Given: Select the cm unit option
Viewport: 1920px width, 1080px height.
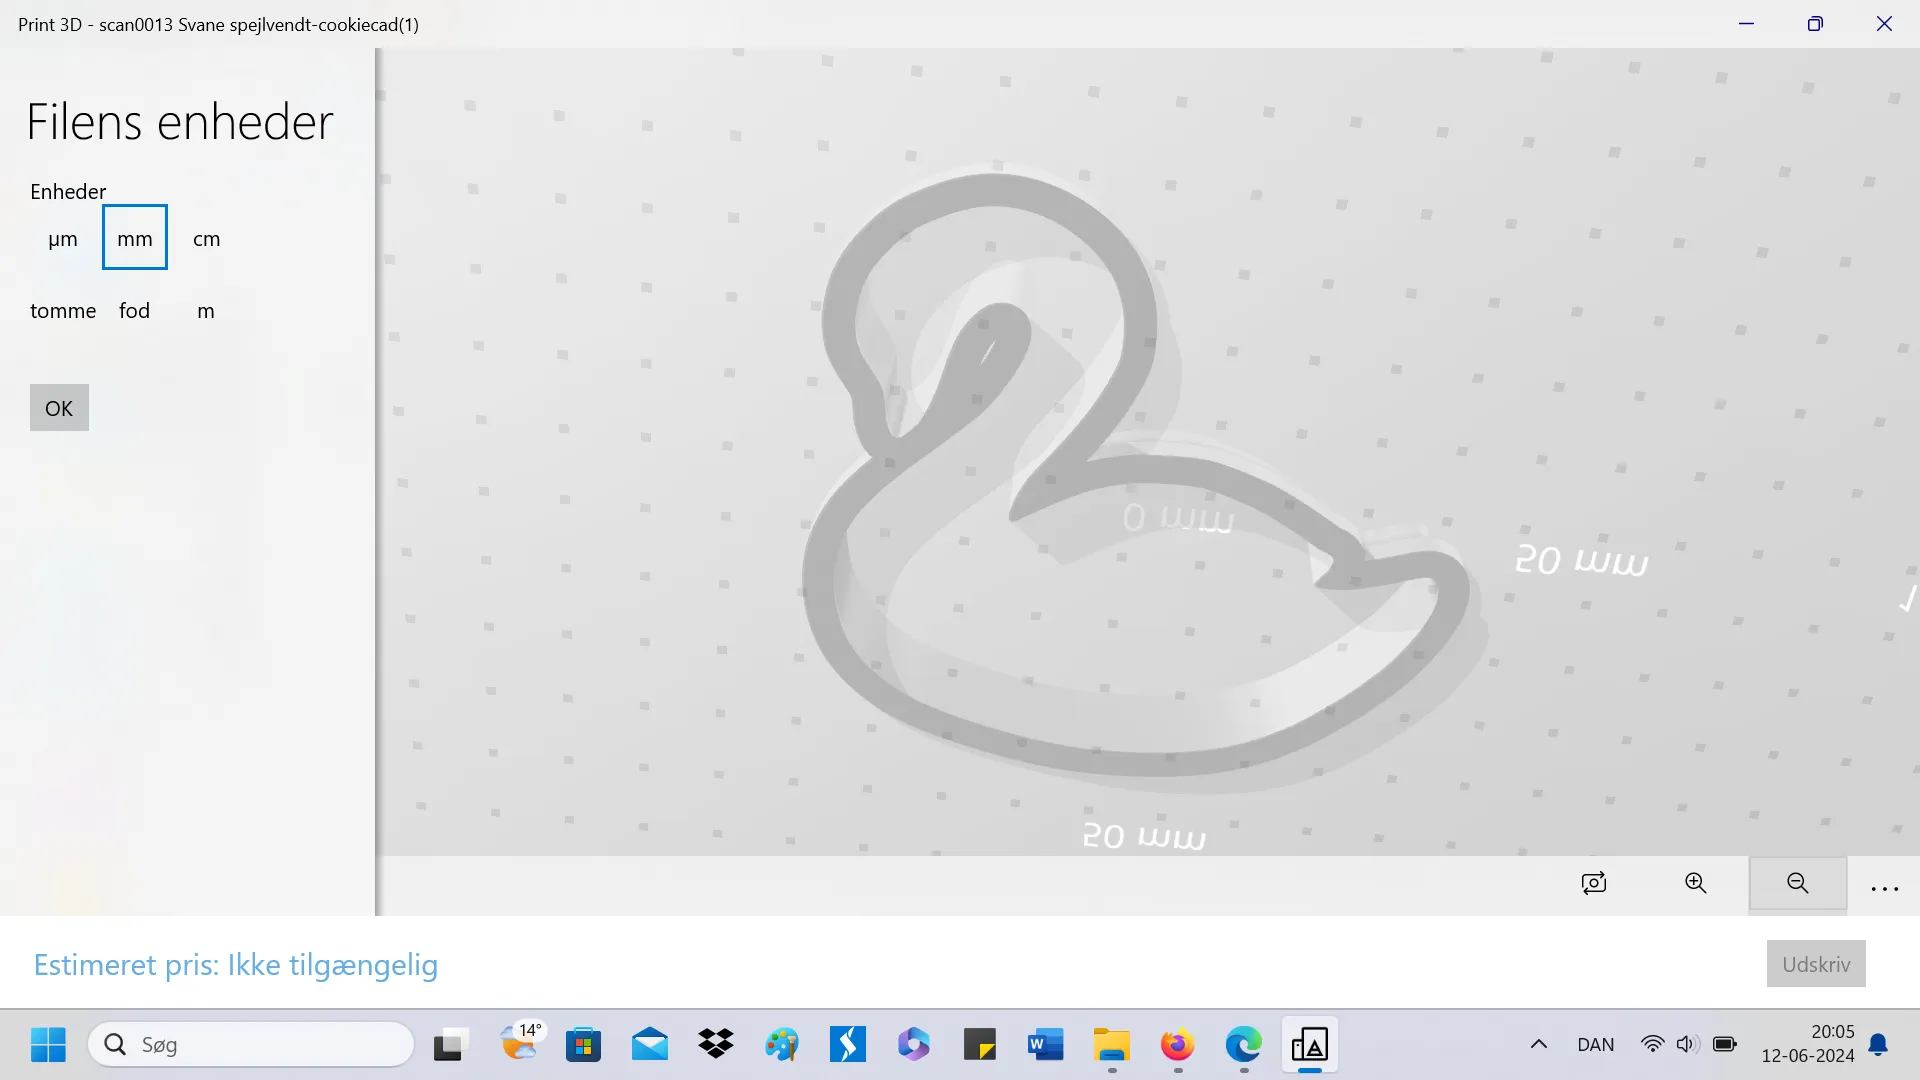Looking at the screenshot, I should [206, 239].
